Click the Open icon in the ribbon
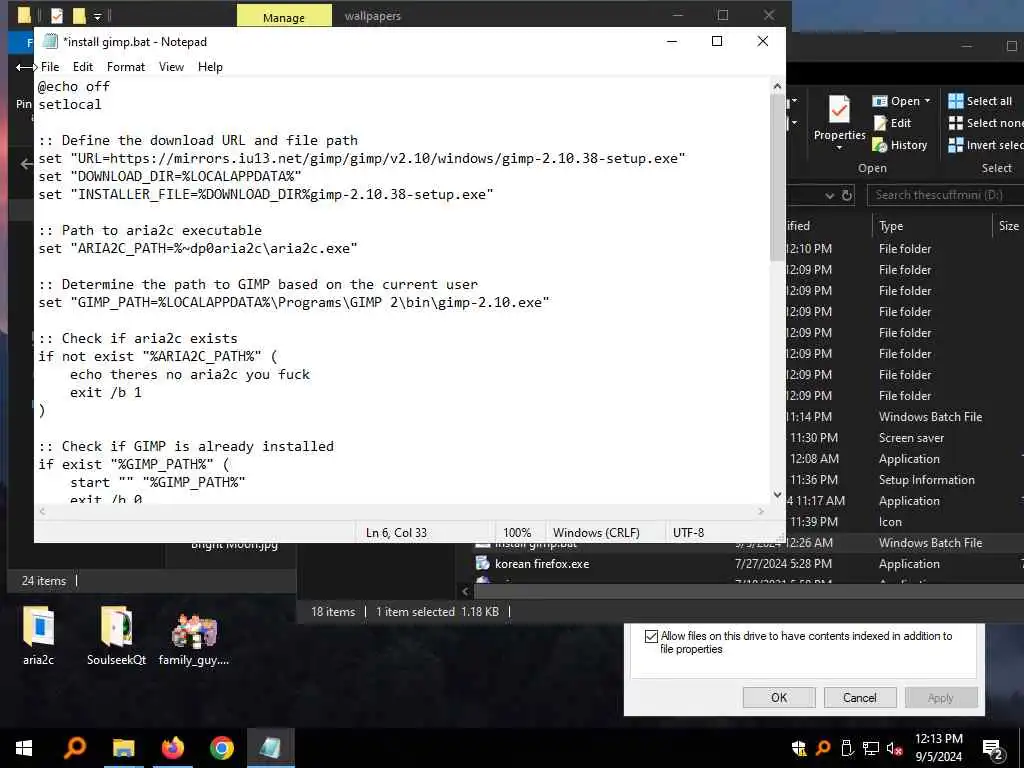The width and height of the screenshot is (1024, 768). pos(880,101)
